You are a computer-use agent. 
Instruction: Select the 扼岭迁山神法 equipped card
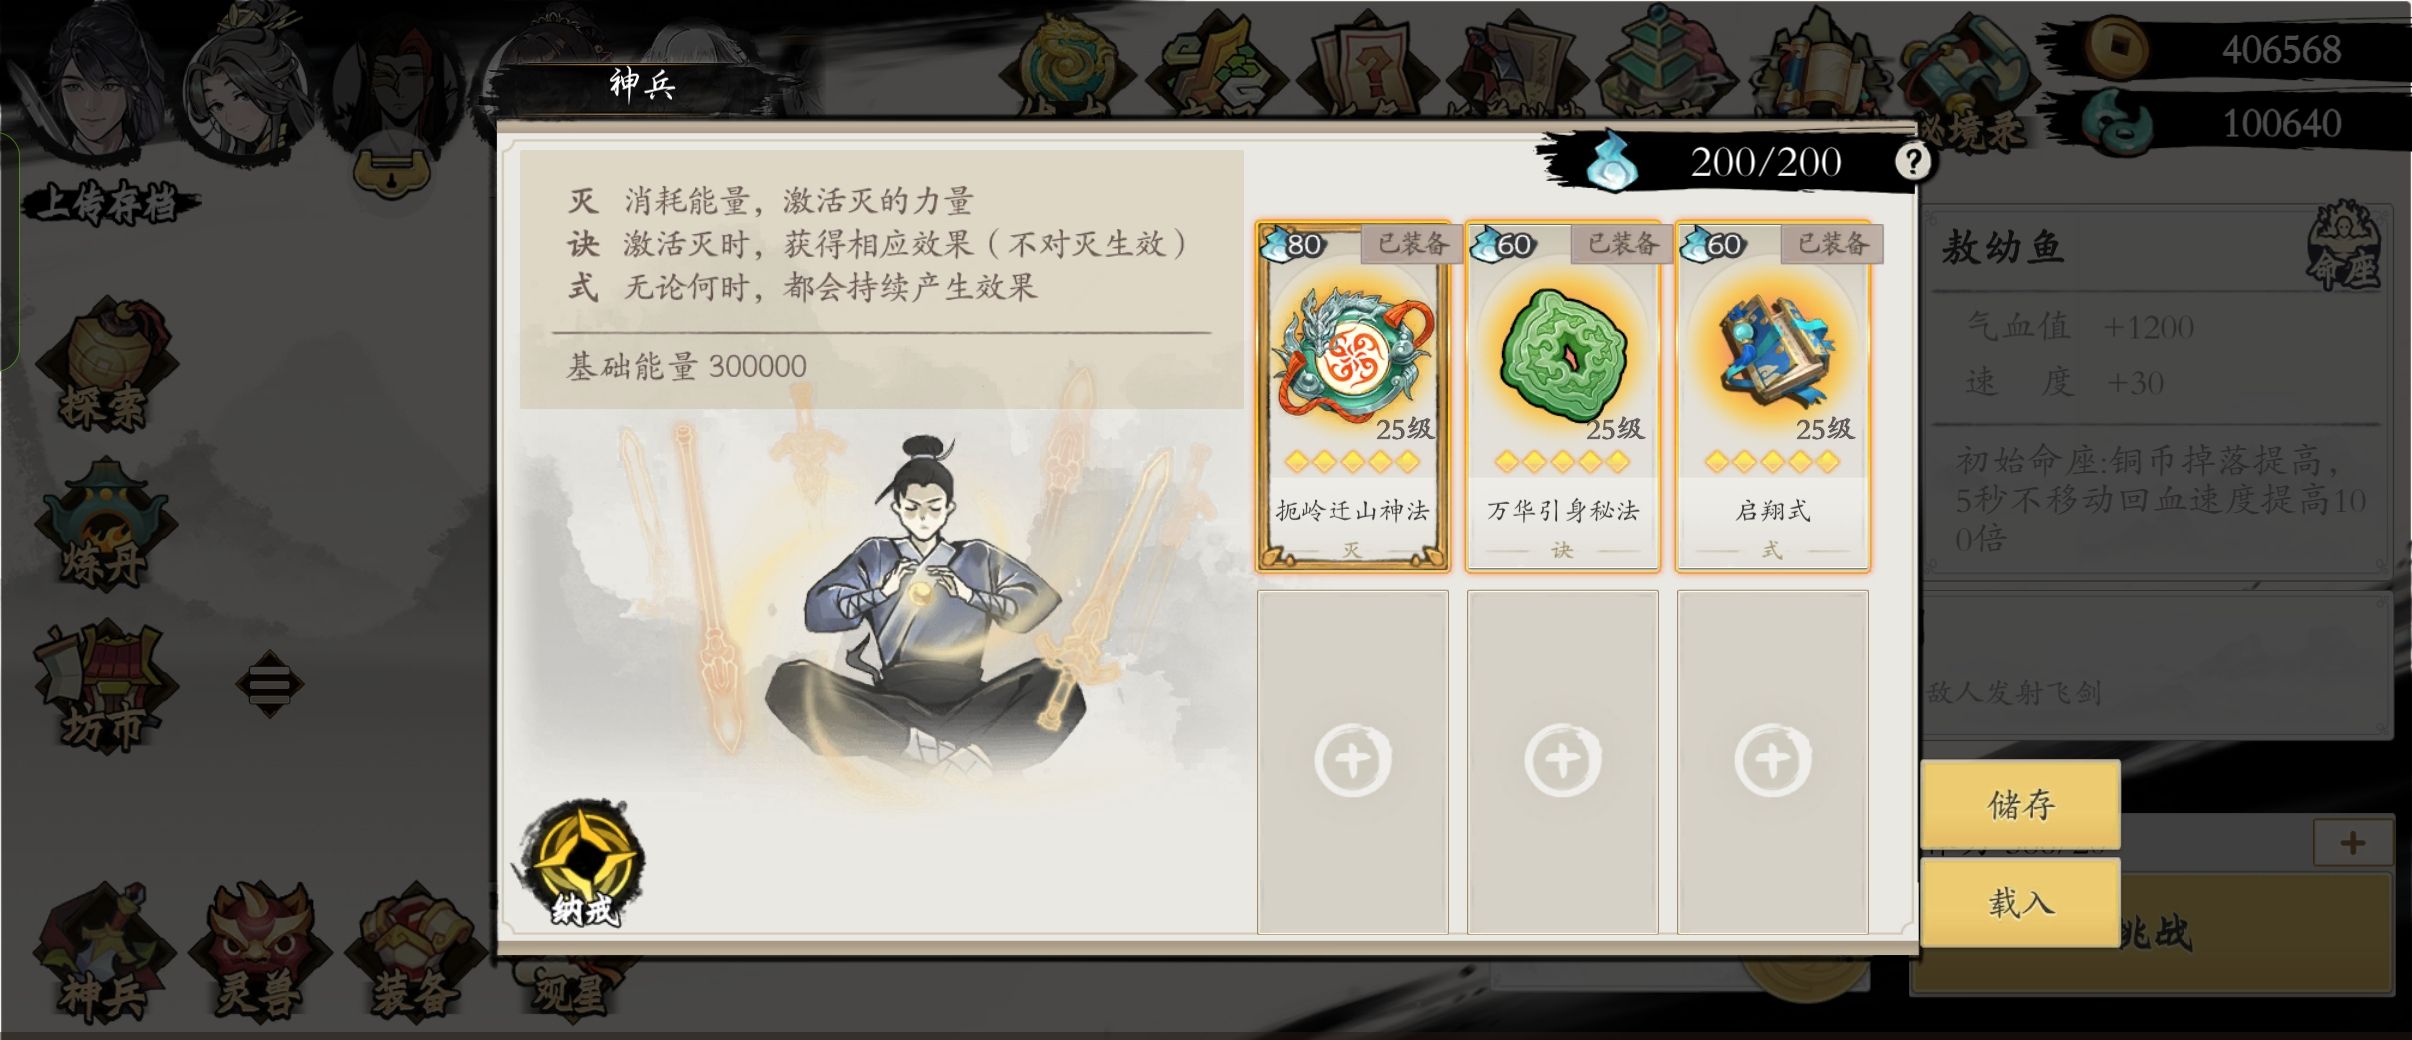coord(1352,397)
